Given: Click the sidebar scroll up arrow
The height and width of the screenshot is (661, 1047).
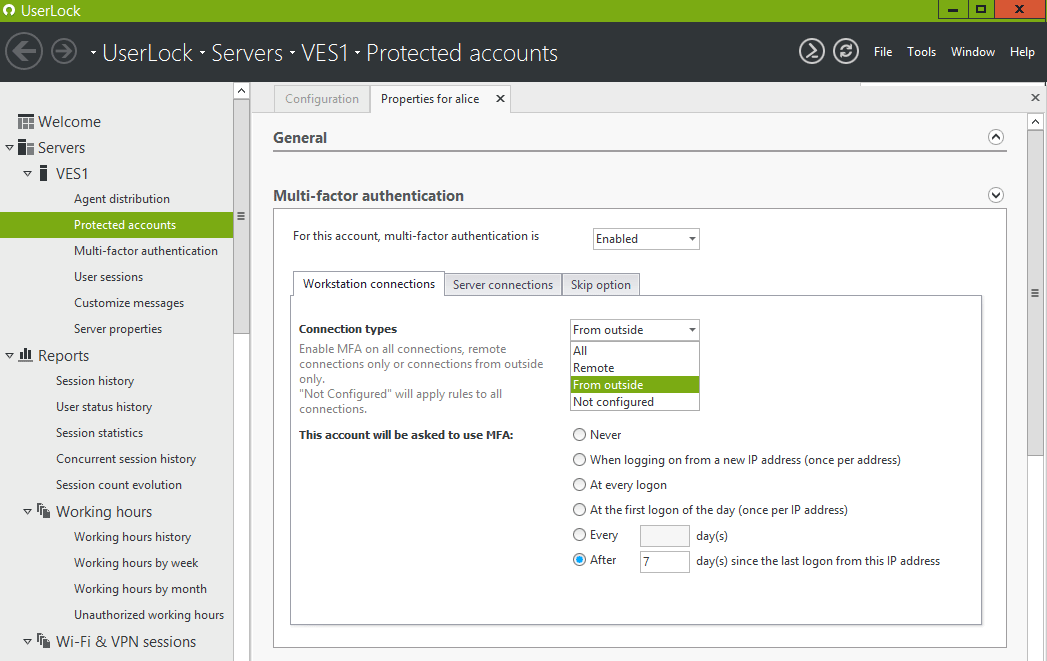Looking at the screenshot, I should 242,91.
